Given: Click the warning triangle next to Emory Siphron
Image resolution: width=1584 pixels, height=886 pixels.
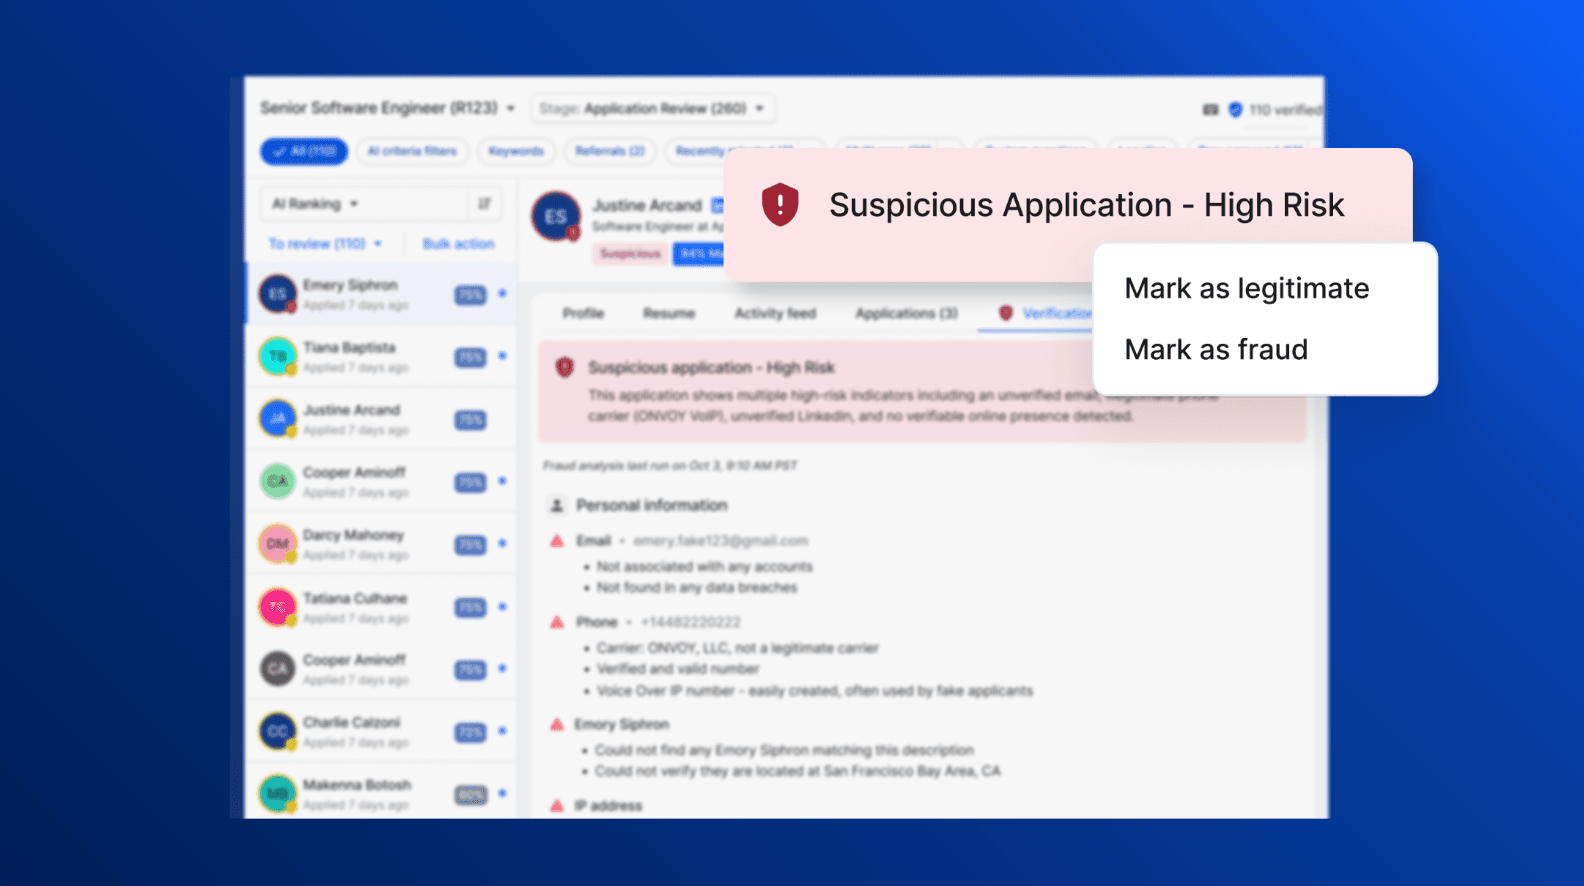Looking at the screenshot, I should coord(557,724).
